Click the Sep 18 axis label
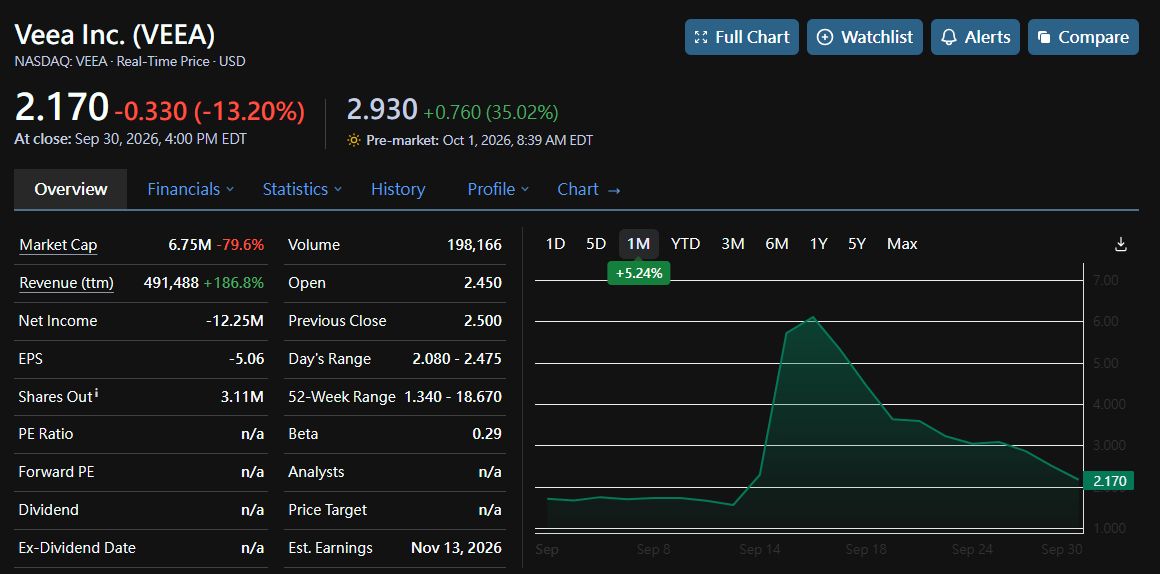Screen dimensions: 1160x574 866,550
